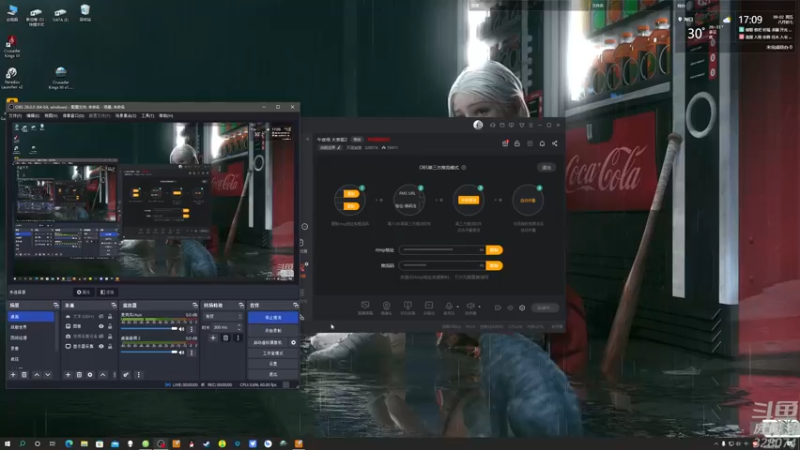
Task: Click blue Stop Streaming button in OBS Controls
Action: coord(273,317)
